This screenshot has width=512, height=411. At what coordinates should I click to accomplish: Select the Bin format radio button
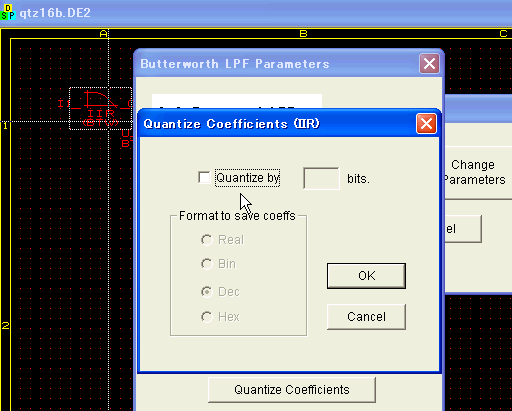coord(207,264)
